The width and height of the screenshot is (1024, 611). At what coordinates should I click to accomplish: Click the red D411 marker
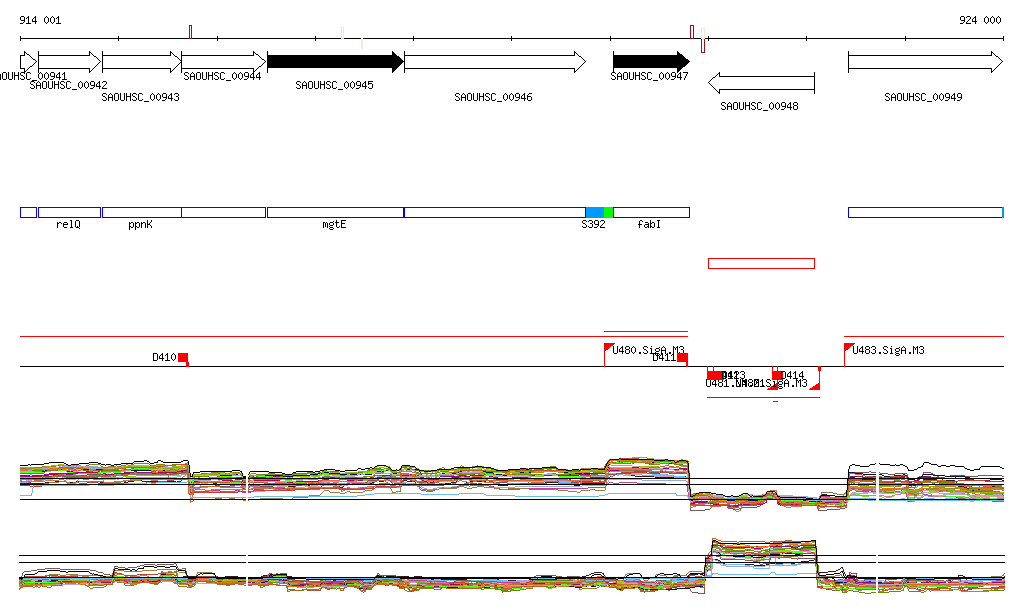tap(682, 358)
